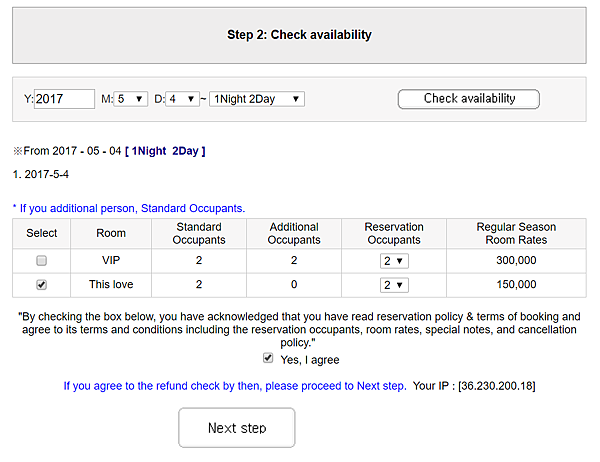Click the Reservation Occupants column header
Viewport: 600px width, 462px height.
(394, 233)
